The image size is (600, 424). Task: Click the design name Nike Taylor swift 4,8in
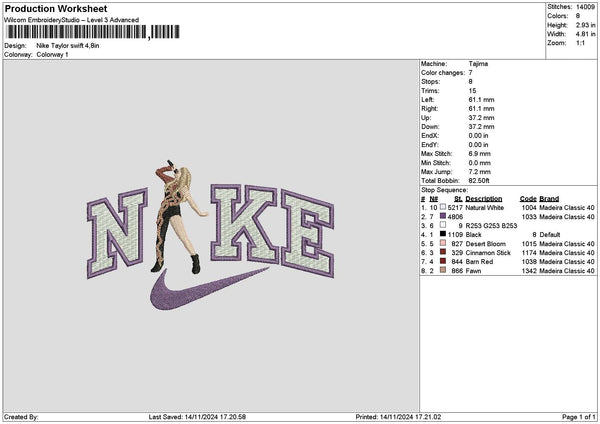68,46
